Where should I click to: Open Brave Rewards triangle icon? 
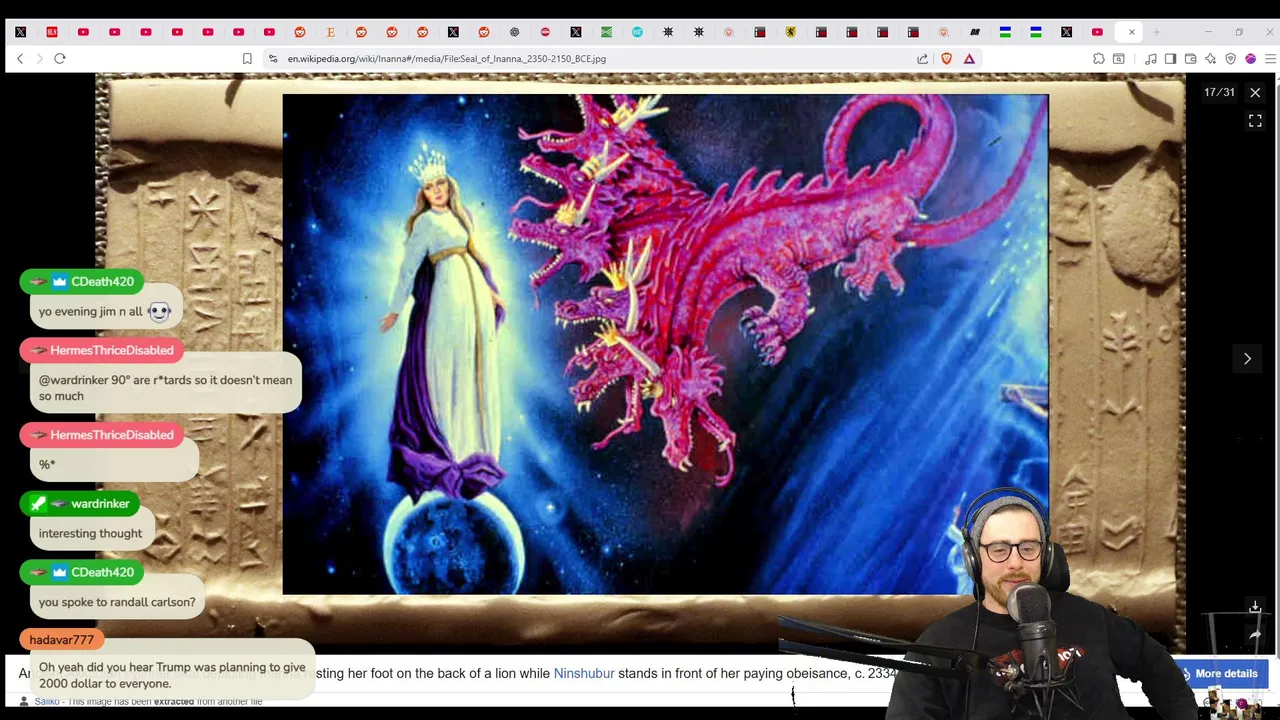(x=969, y=59)
